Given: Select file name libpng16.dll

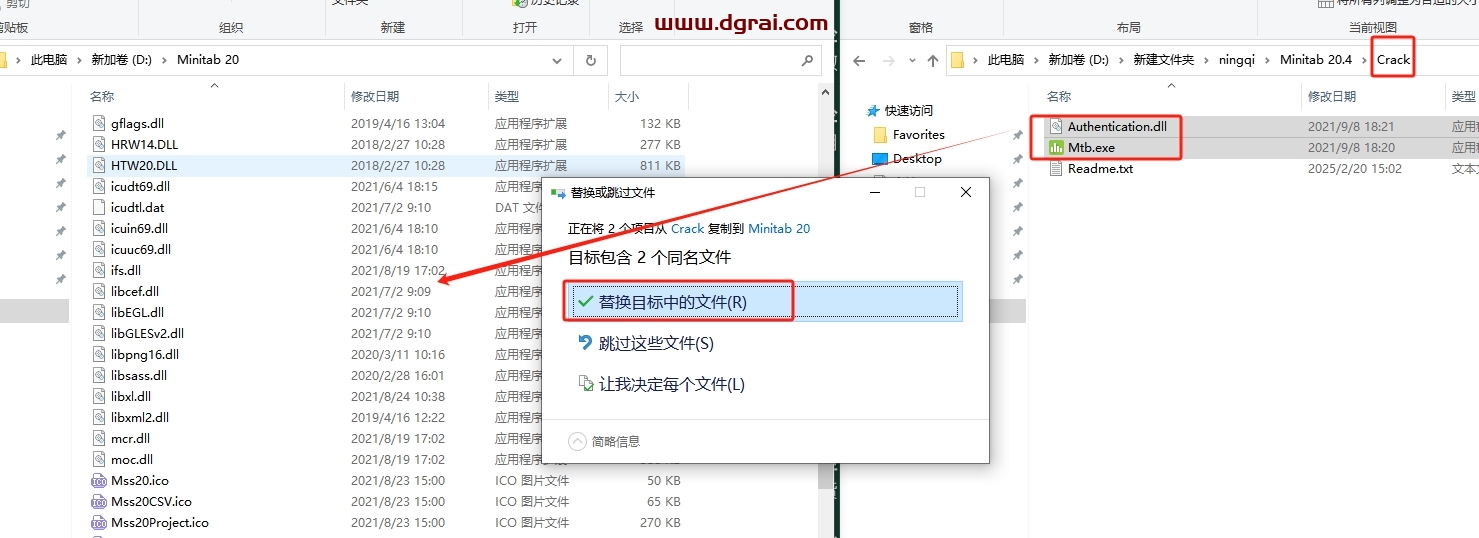Looking at the screenshot, I should (145, 354).
